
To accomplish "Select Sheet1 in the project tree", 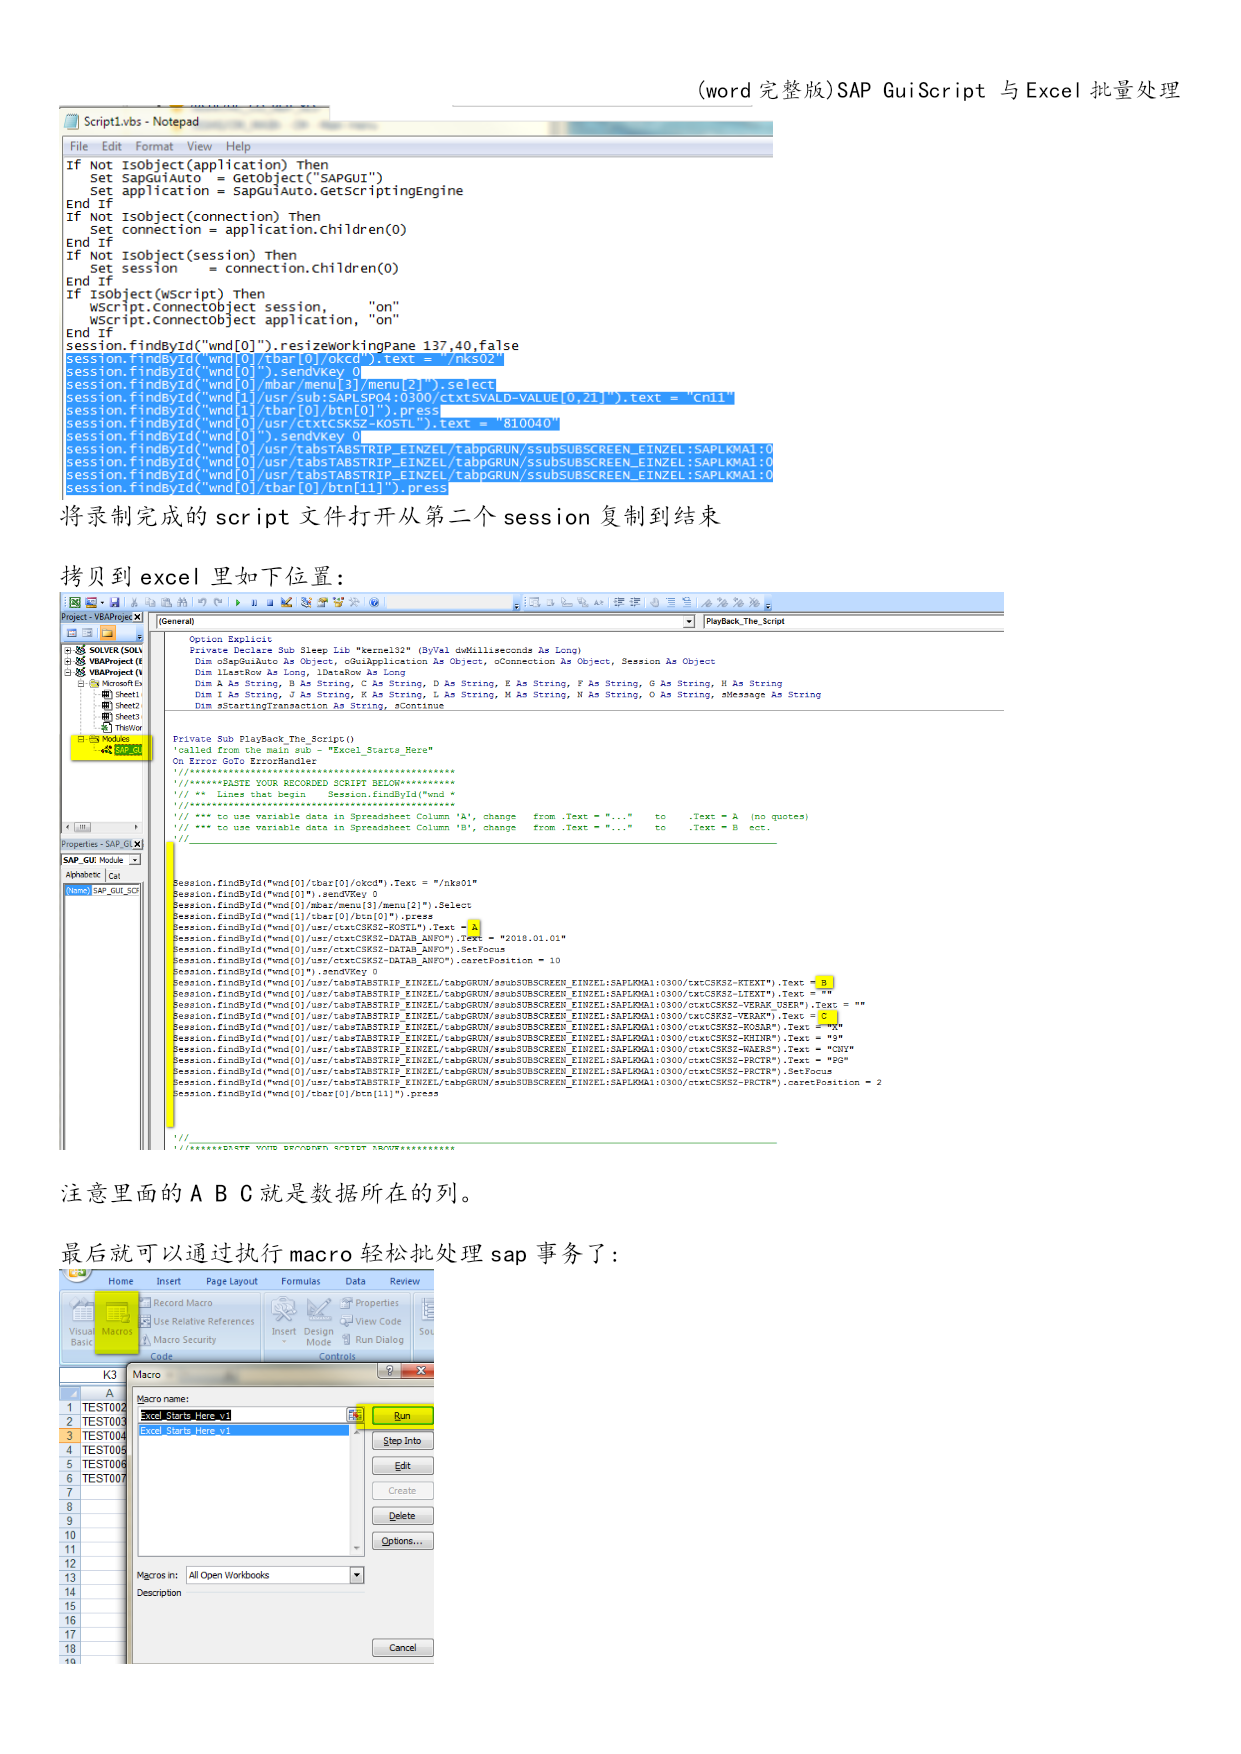I will [121, 695].
